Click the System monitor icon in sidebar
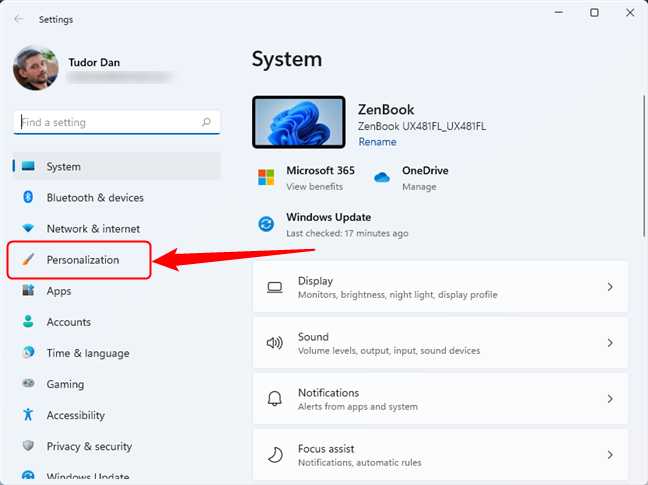The height and width of the screenshot is (485, 648). point(28,166)
